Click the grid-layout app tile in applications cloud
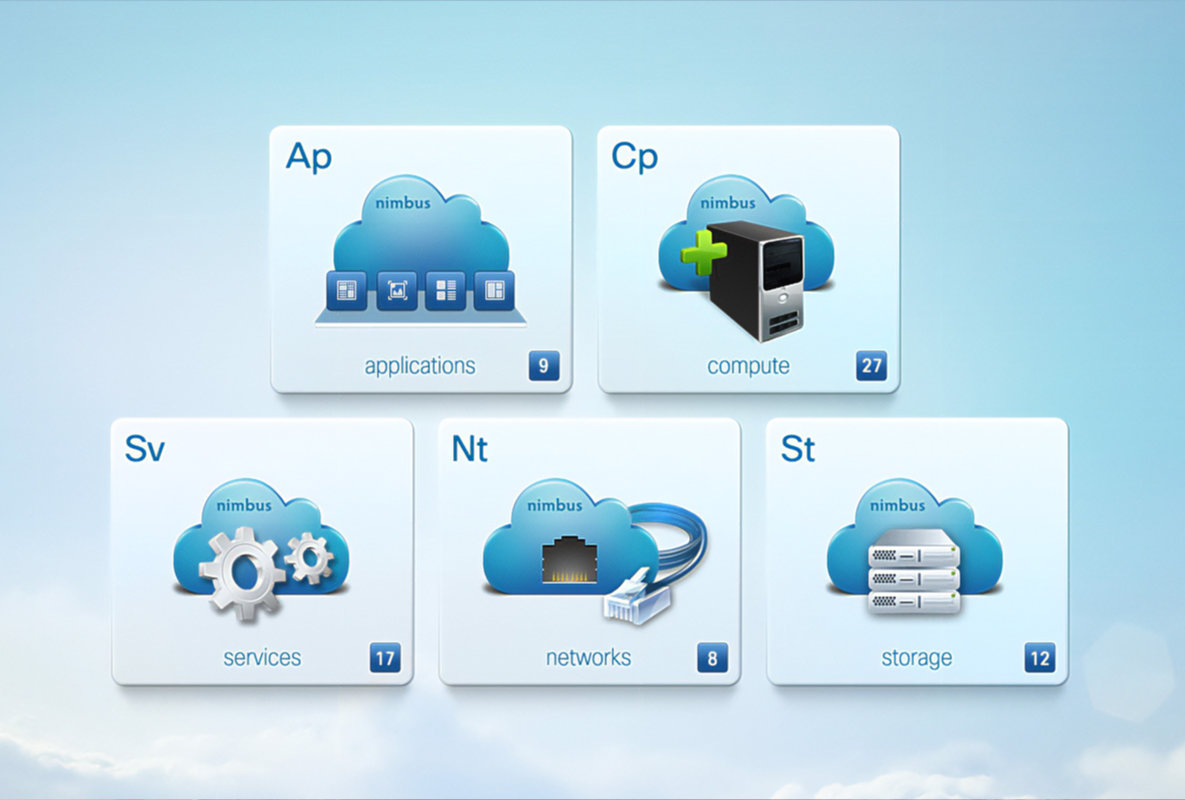This screenshot has height=800, width=1185. [x=446, y=291]
